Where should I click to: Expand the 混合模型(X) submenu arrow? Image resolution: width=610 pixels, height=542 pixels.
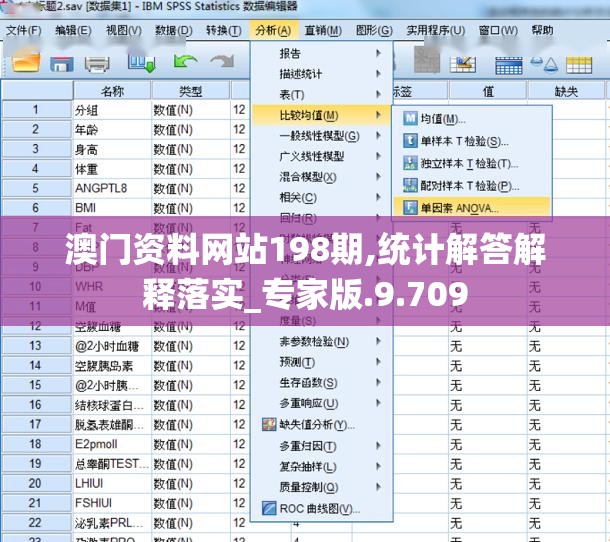[378, 177]
